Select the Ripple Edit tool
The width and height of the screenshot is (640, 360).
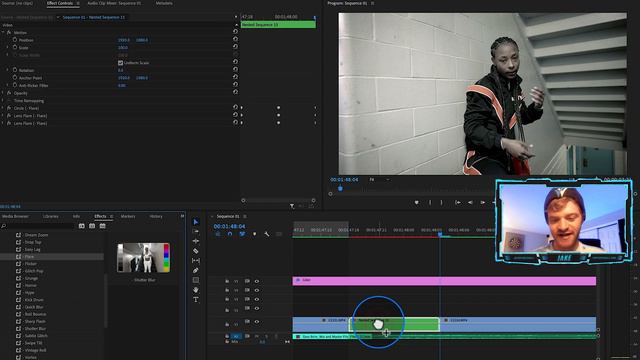tap(196, 241)
